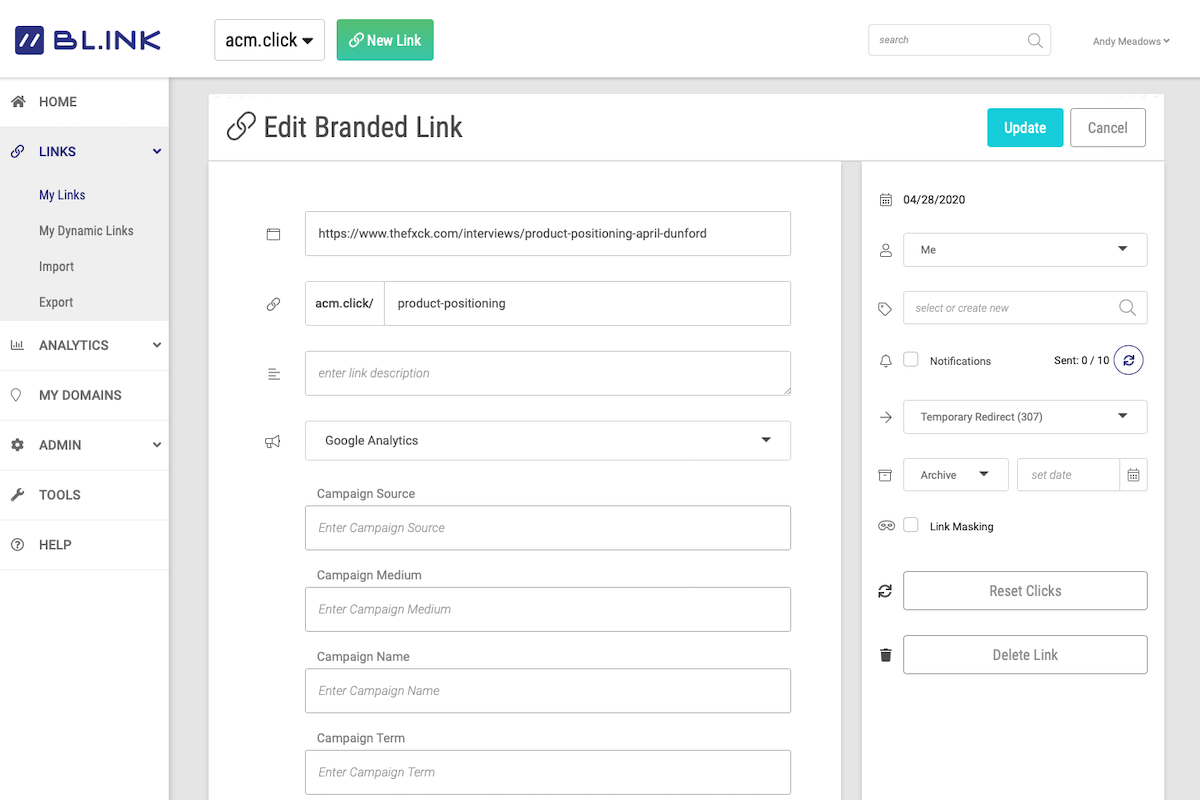Image resolution: width=1200 pixels, height=800 pixels.
Task: Expand the Temporary Redirect (307) dropdown
Action: (1024, 417)
